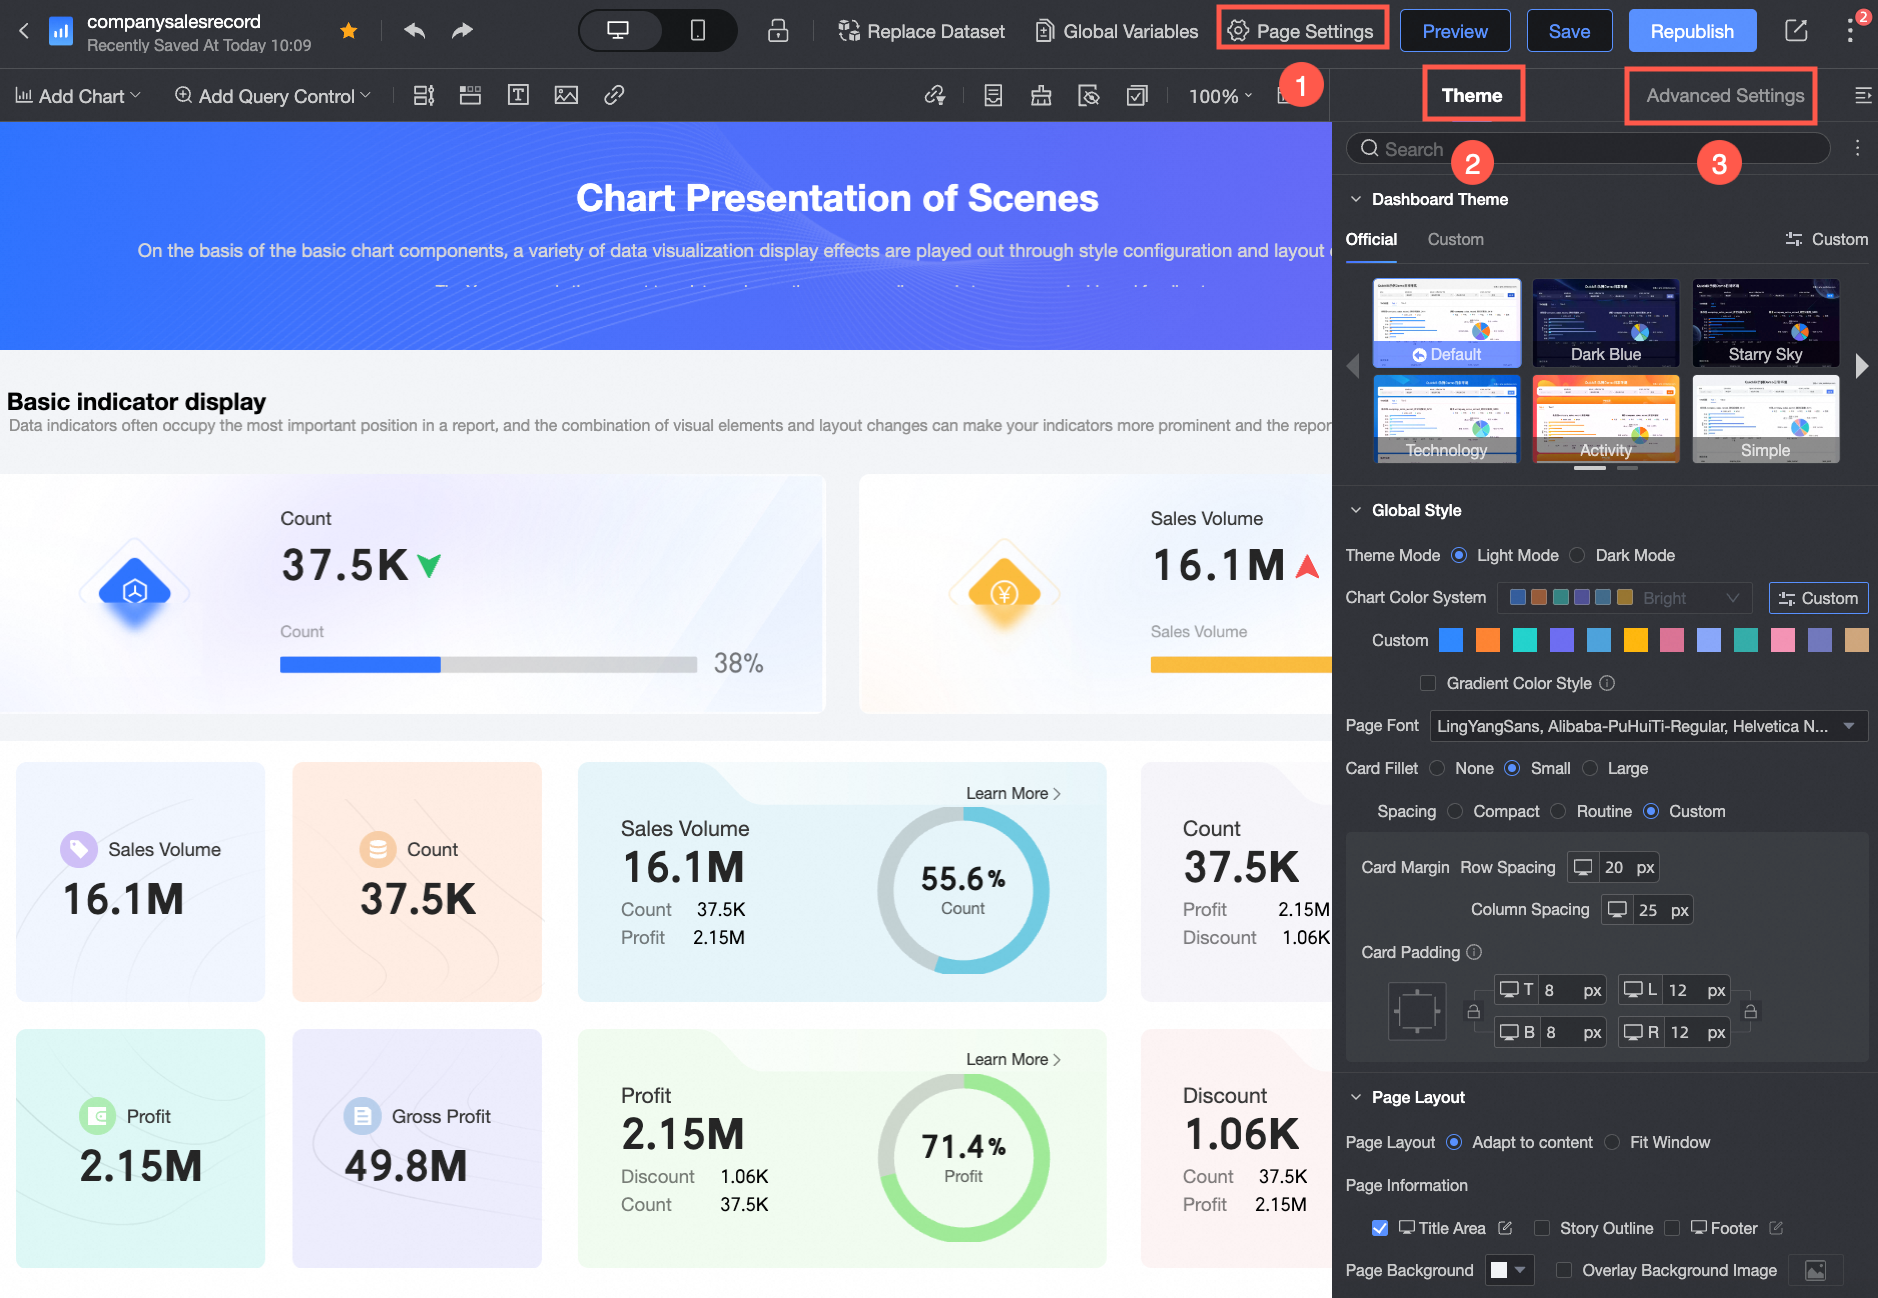Insert a link widget
Image resolution: width=1878 pixels, height=1298 pixels.
tap(614, 95)
